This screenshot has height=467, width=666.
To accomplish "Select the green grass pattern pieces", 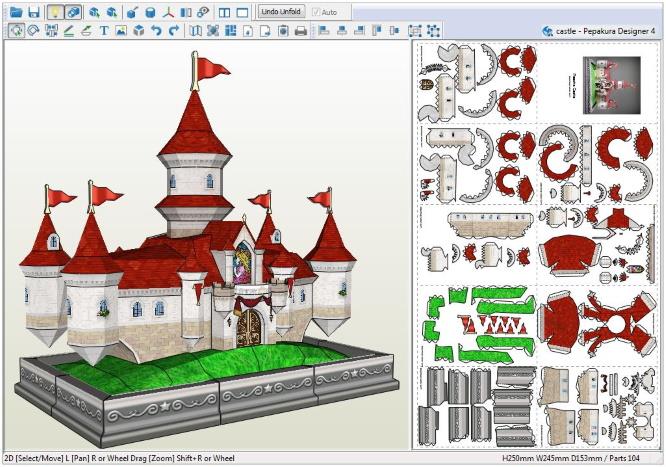I will [480, 325].
